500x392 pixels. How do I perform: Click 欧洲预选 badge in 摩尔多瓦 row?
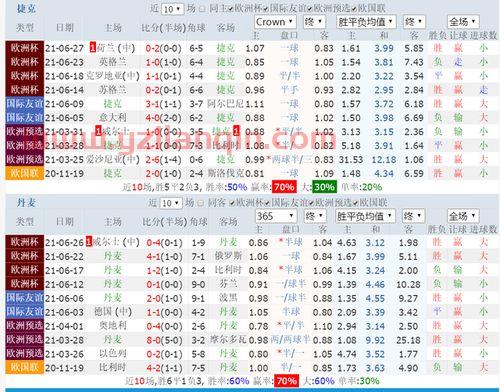pos(25,340)
